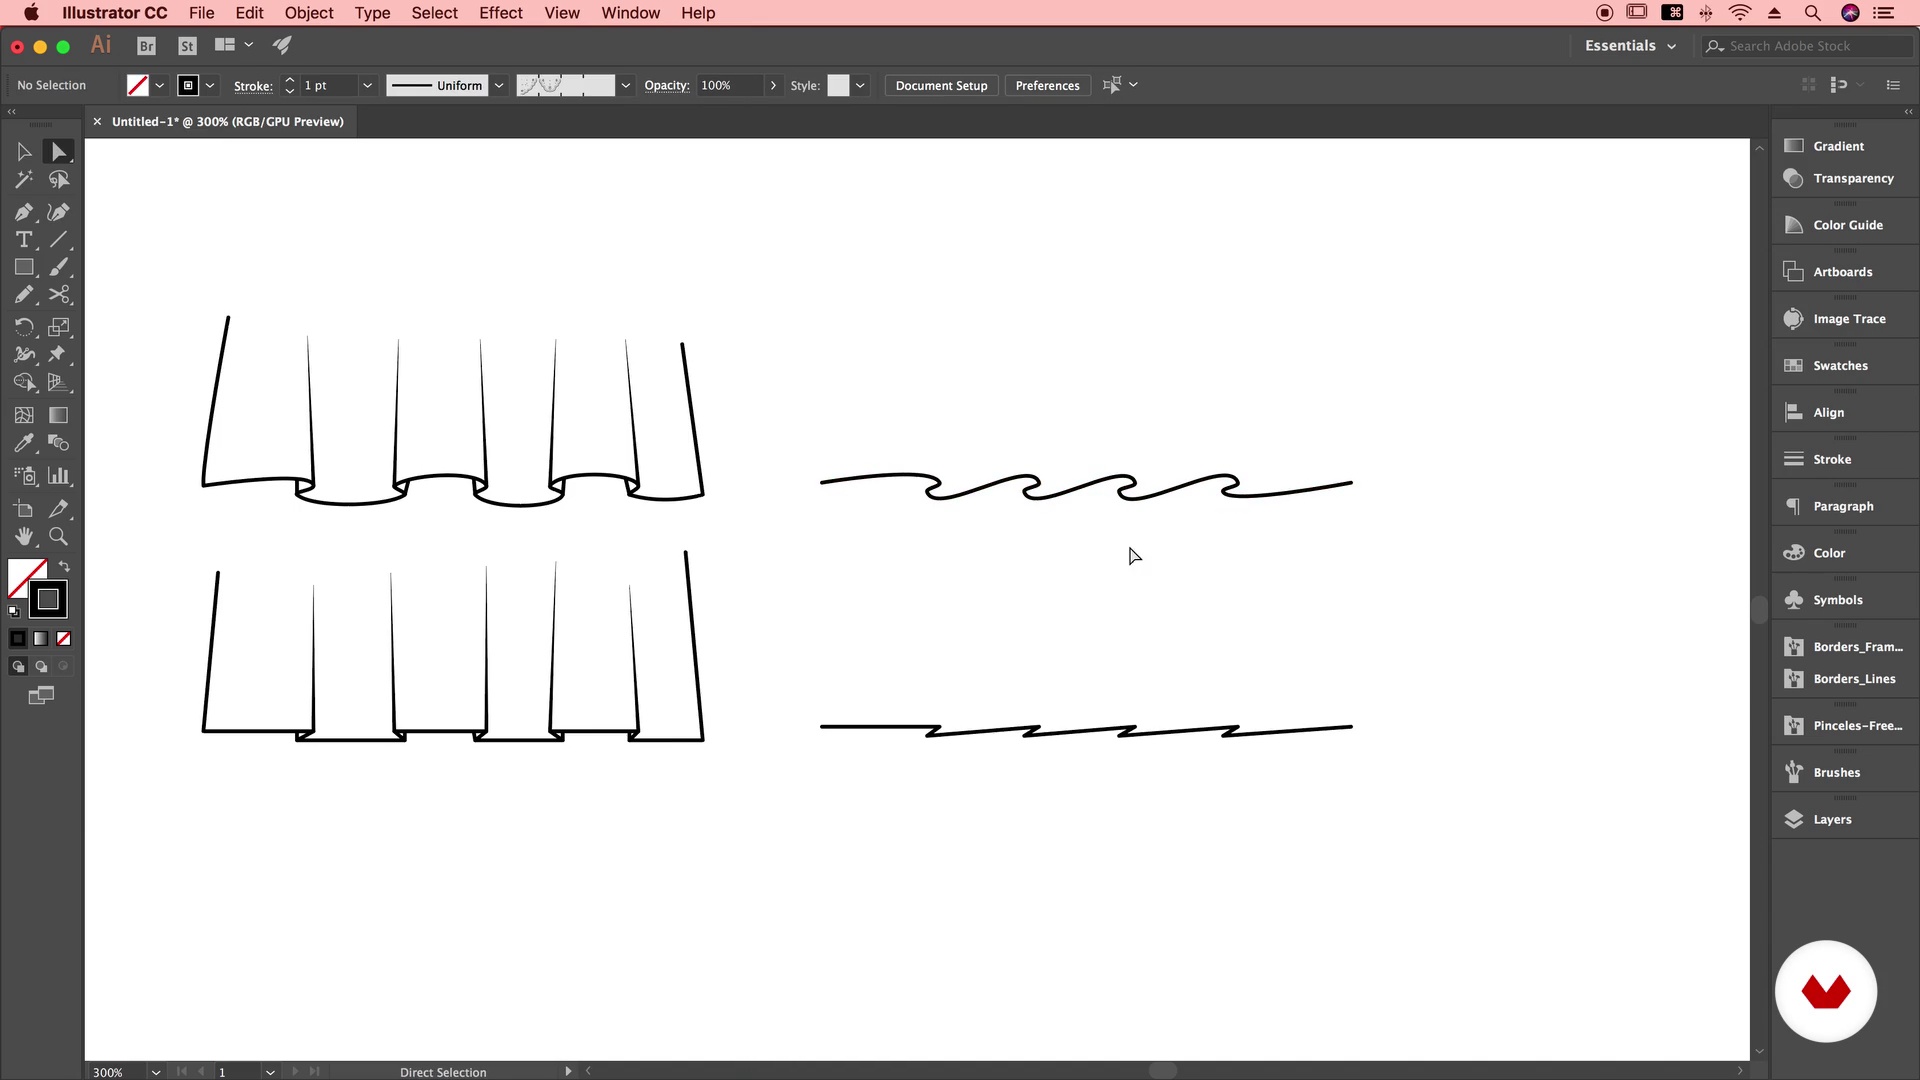Select the Gradient tool in toolbar
The width and height of the screenshot is (1920, 1080).
(59, 415)
